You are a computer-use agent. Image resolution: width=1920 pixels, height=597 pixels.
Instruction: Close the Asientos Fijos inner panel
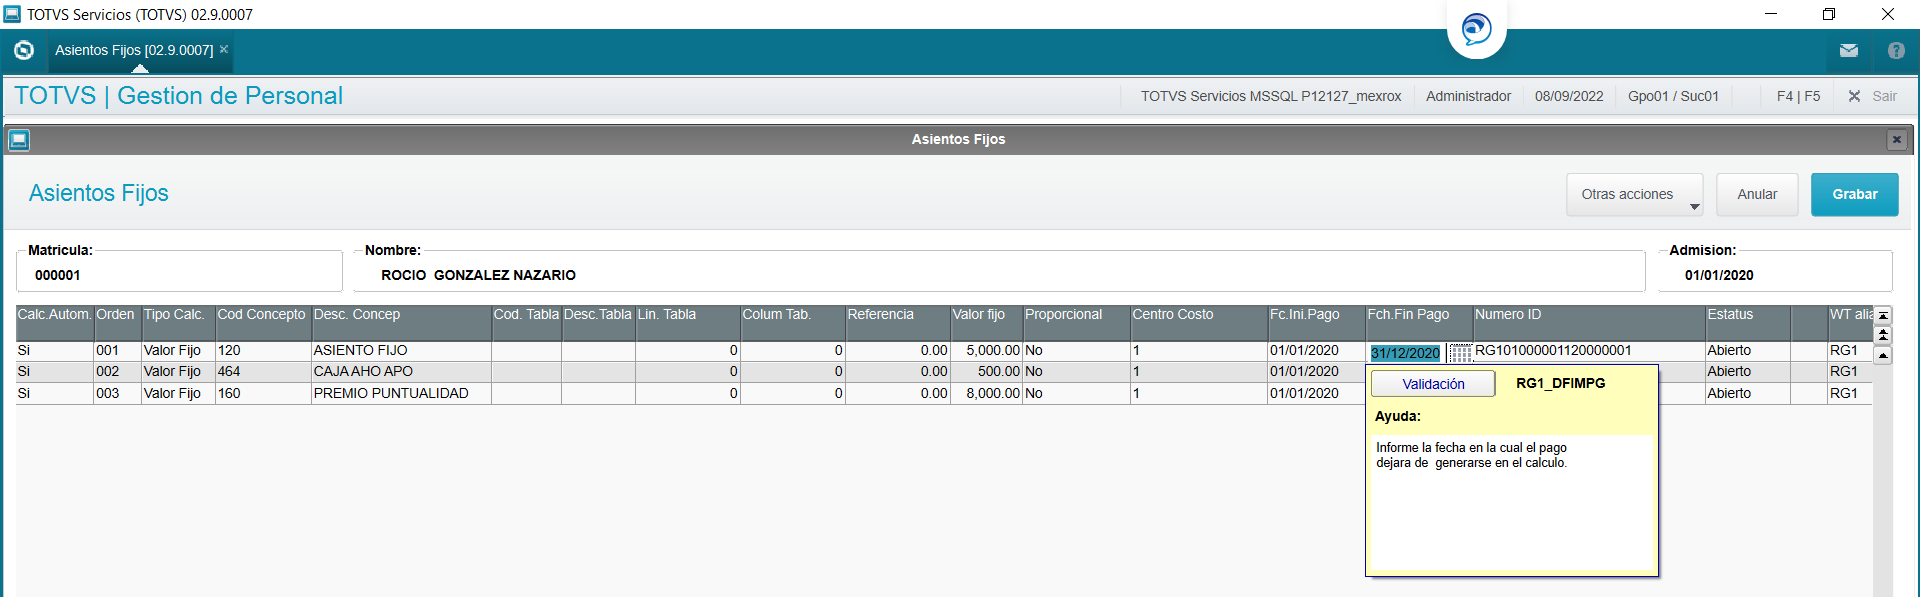(x=1896, y=140)
